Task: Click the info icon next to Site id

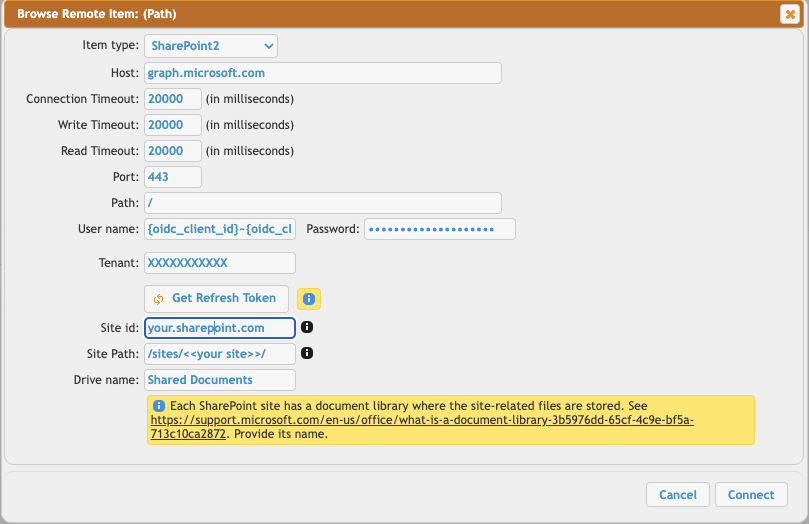Action: (x=307, y=327)
